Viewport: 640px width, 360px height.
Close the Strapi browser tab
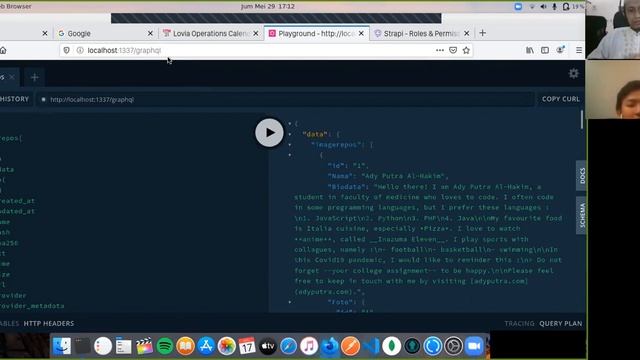pyautogui.click(x=467, y=33)
